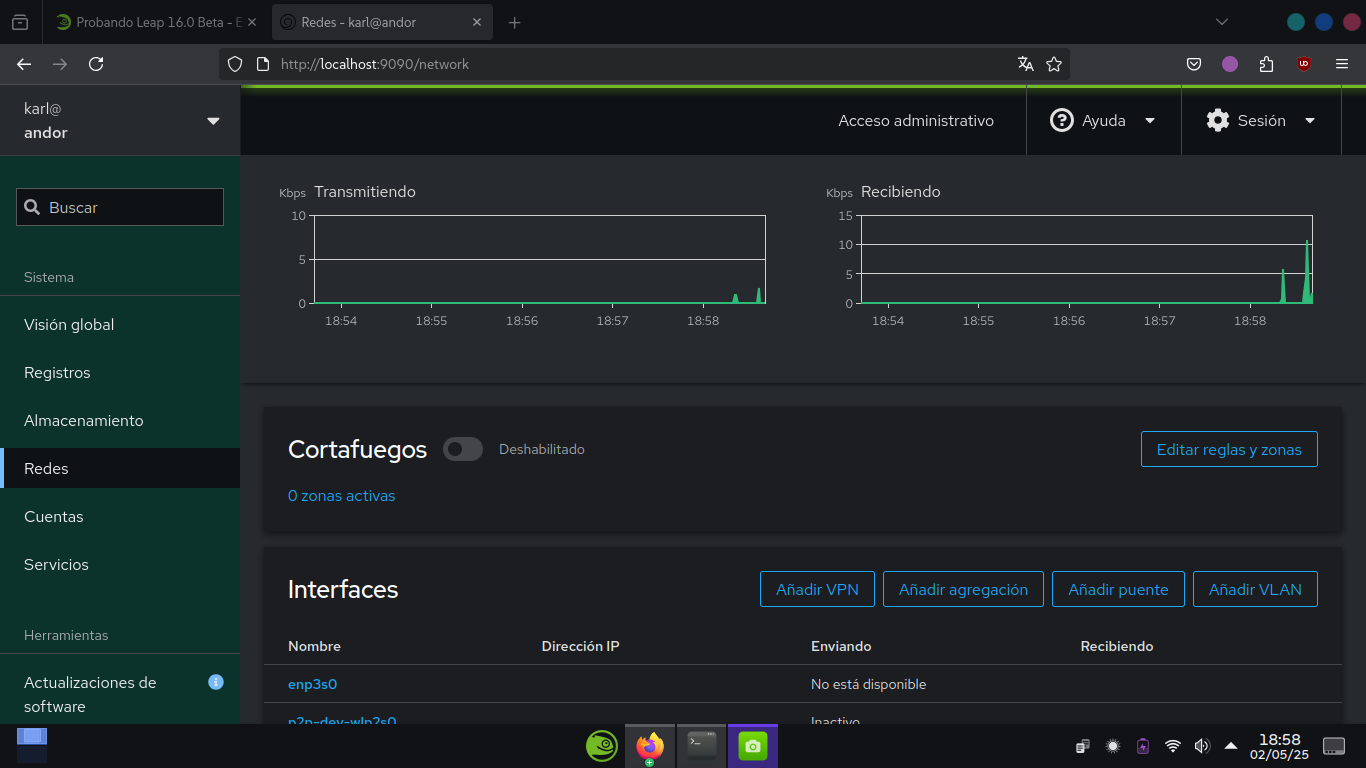Open the screenshot tool in the taskbar

(x=752, y=746)
